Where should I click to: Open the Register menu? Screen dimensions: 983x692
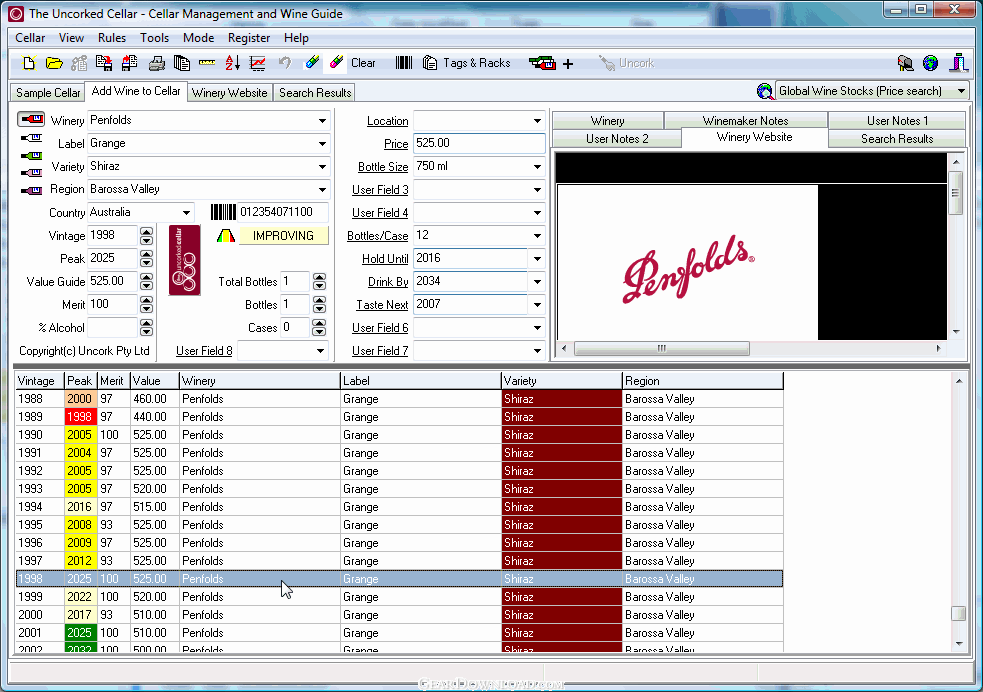pyautogui.click(x=249, y=38)
